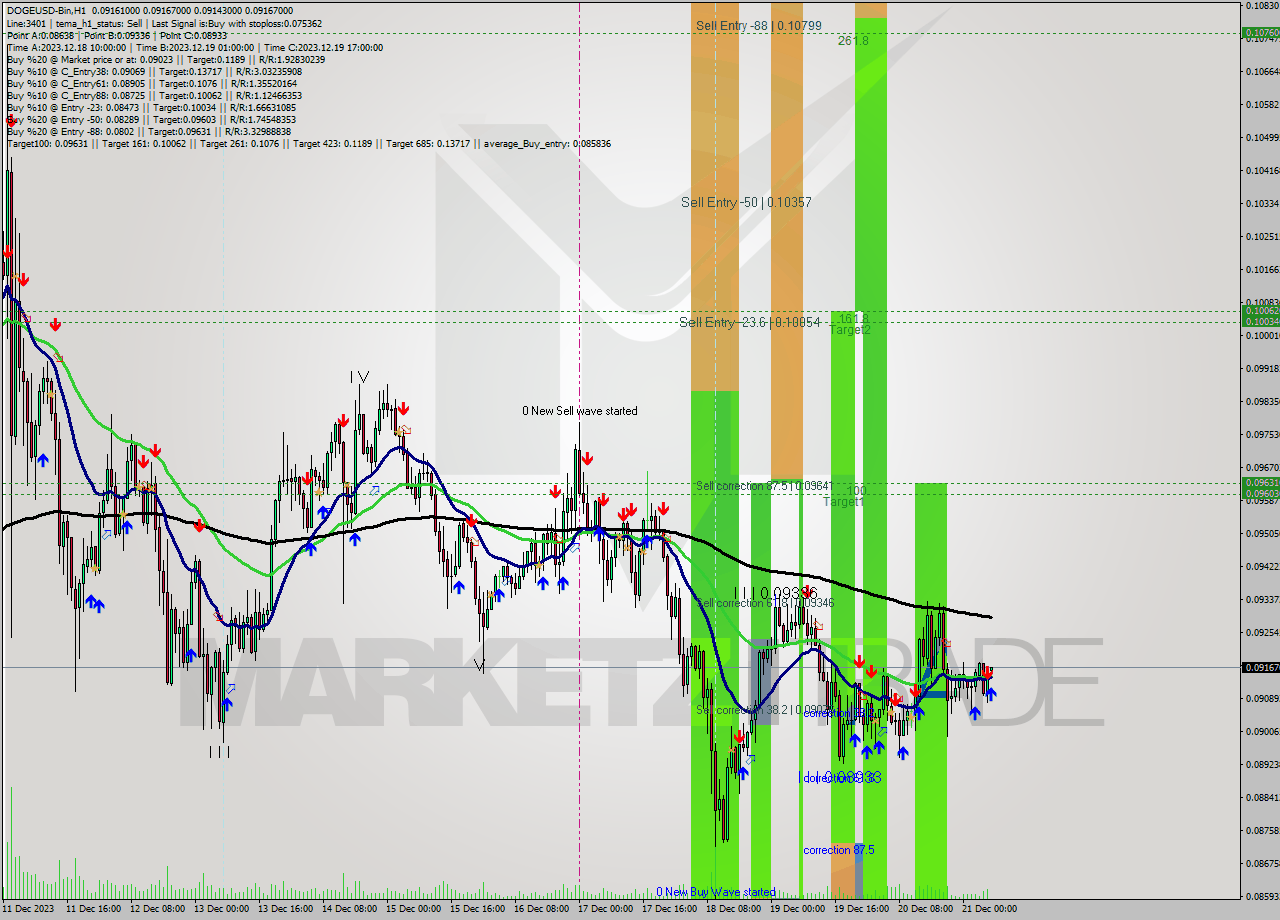Click the '18 Dec 08:00' time axis label

click(x=733, y=909)
